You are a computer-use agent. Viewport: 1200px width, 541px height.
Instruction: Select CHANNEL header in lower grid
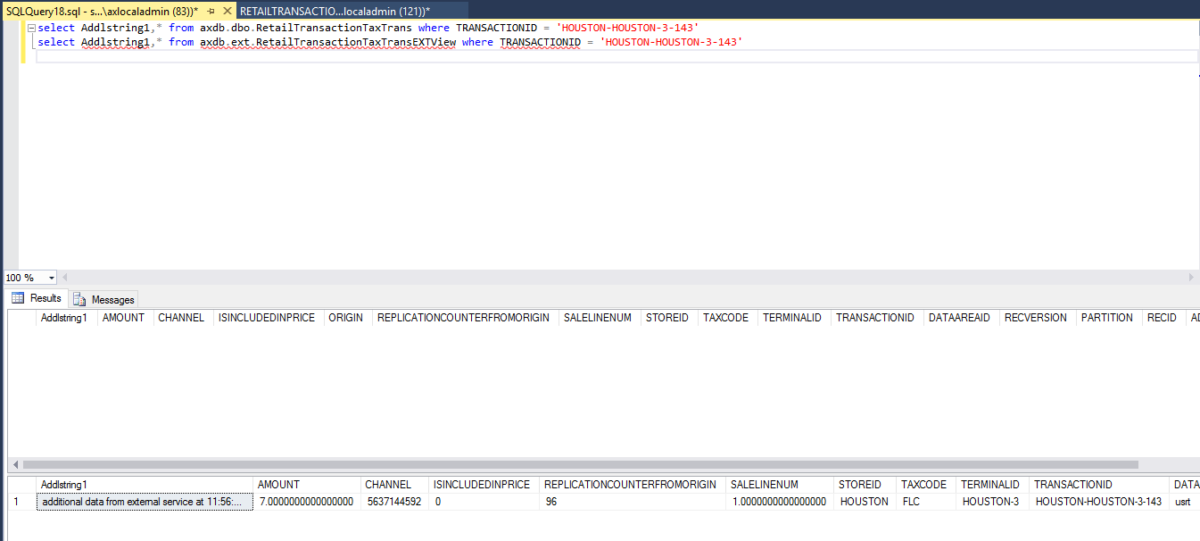tap(395, 484)
